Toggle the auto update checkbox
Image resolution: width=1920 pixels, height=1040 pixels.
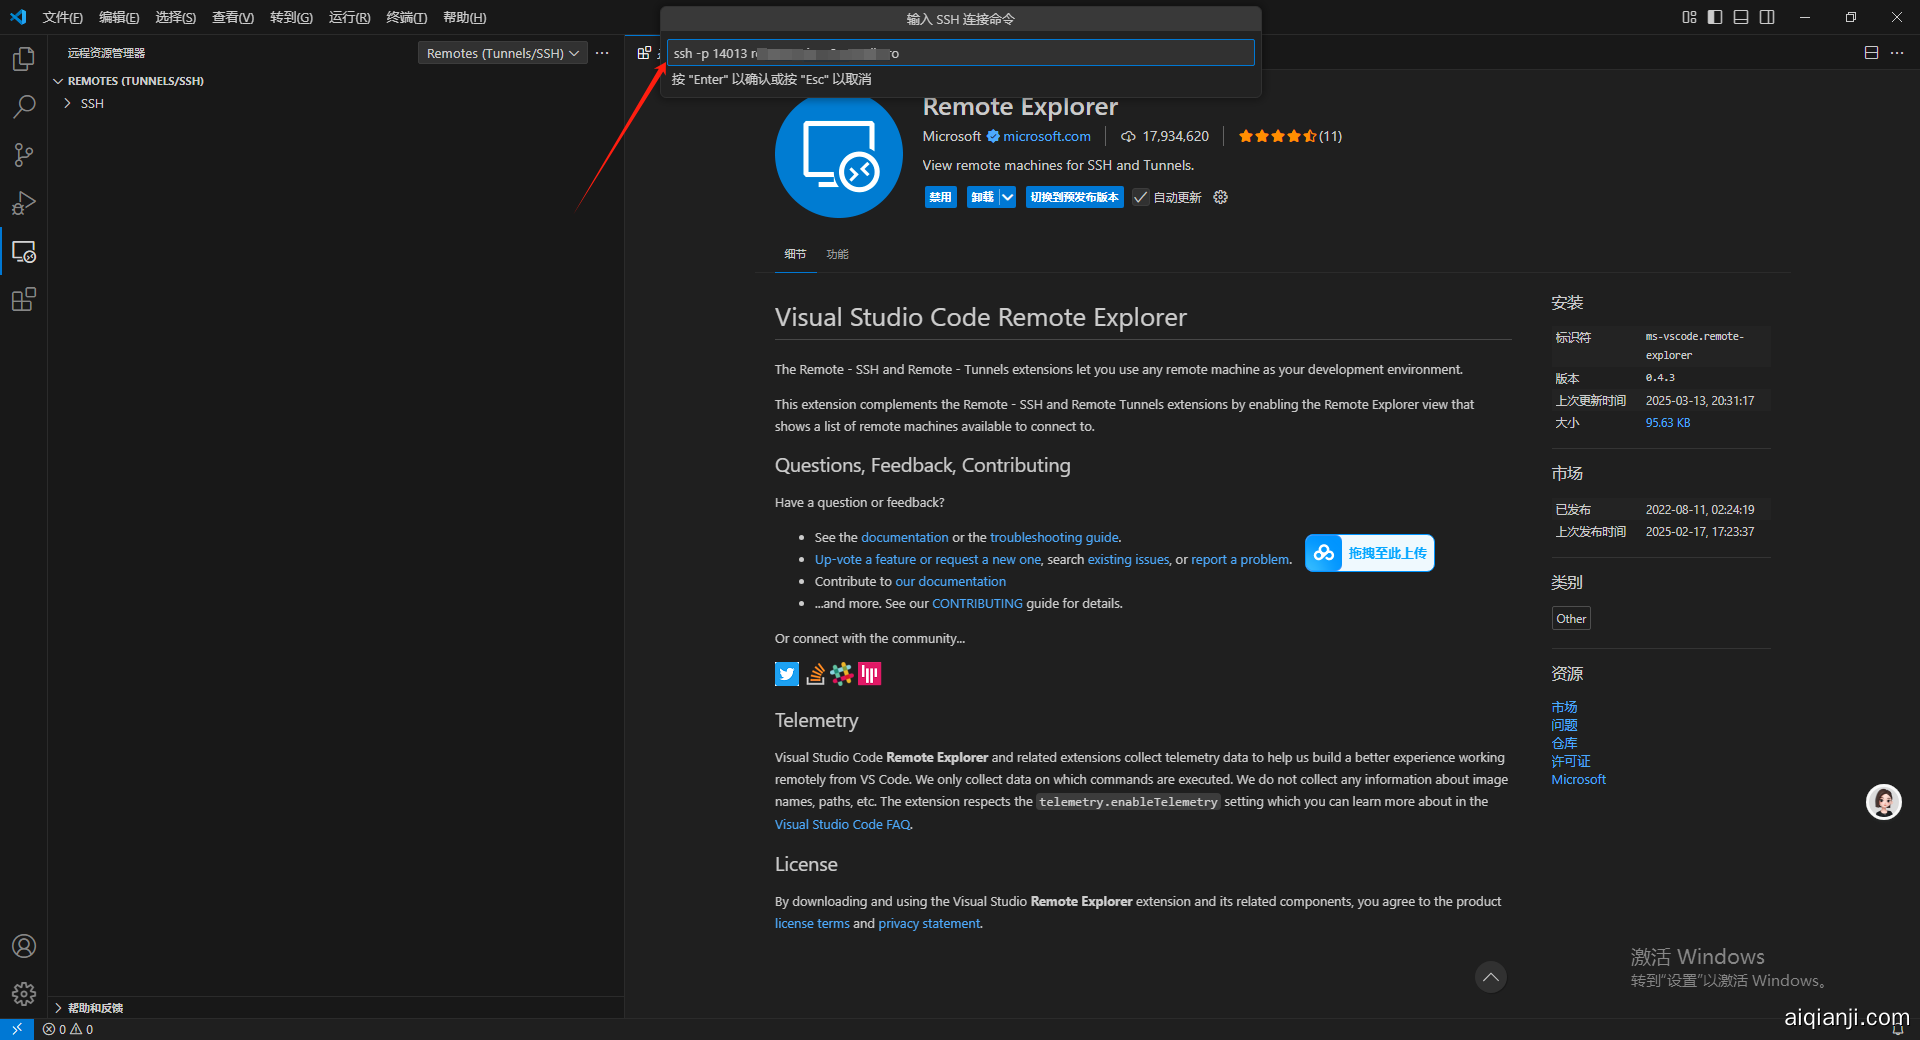point(1141,197)
